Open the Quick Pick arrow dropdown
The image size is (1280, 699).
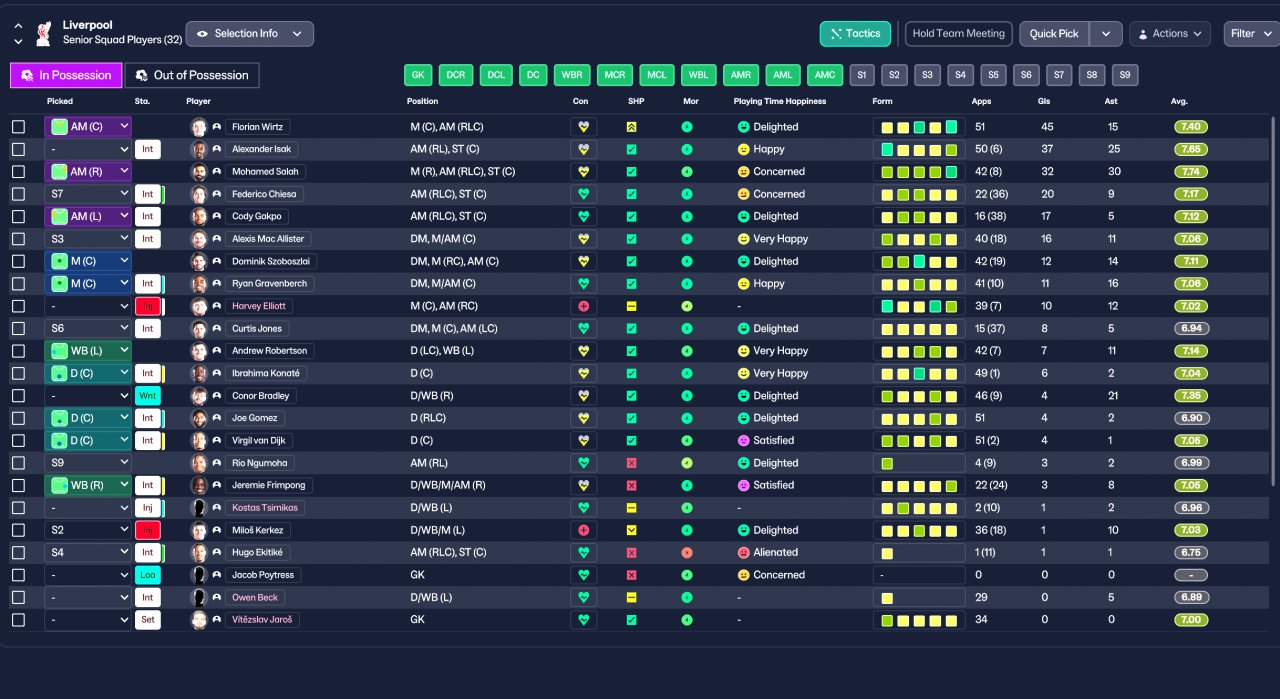(x=1105, y=34)
